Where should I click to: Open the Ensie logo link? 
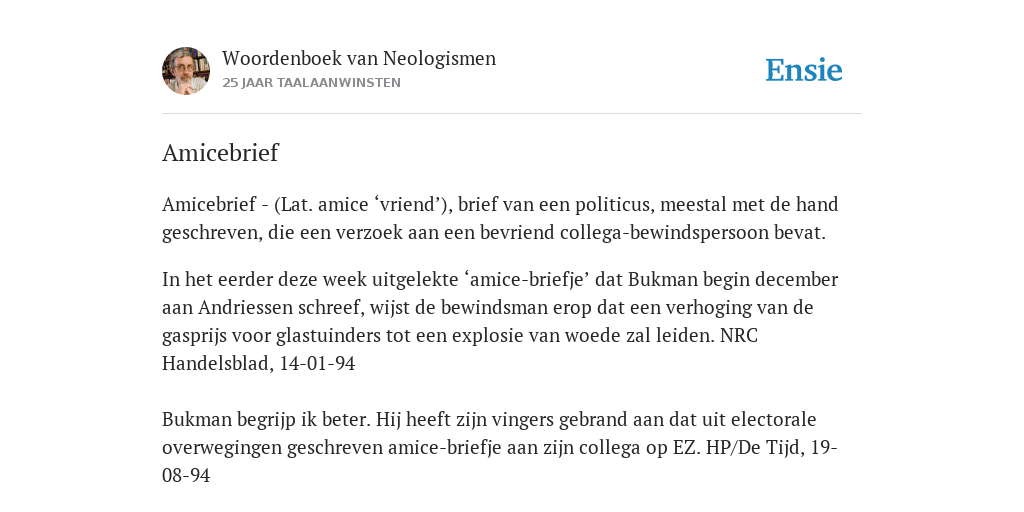804,70
